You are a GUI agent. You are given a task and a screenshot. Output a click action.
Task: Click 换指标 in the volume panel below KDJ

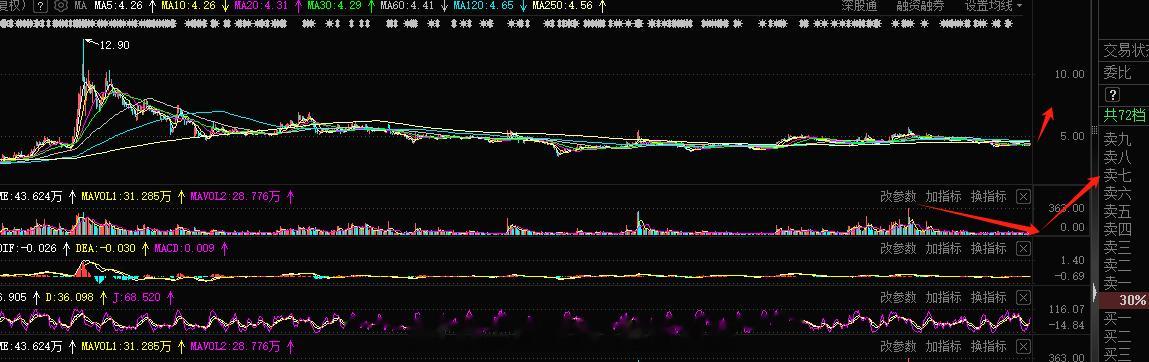coord(989,346)
